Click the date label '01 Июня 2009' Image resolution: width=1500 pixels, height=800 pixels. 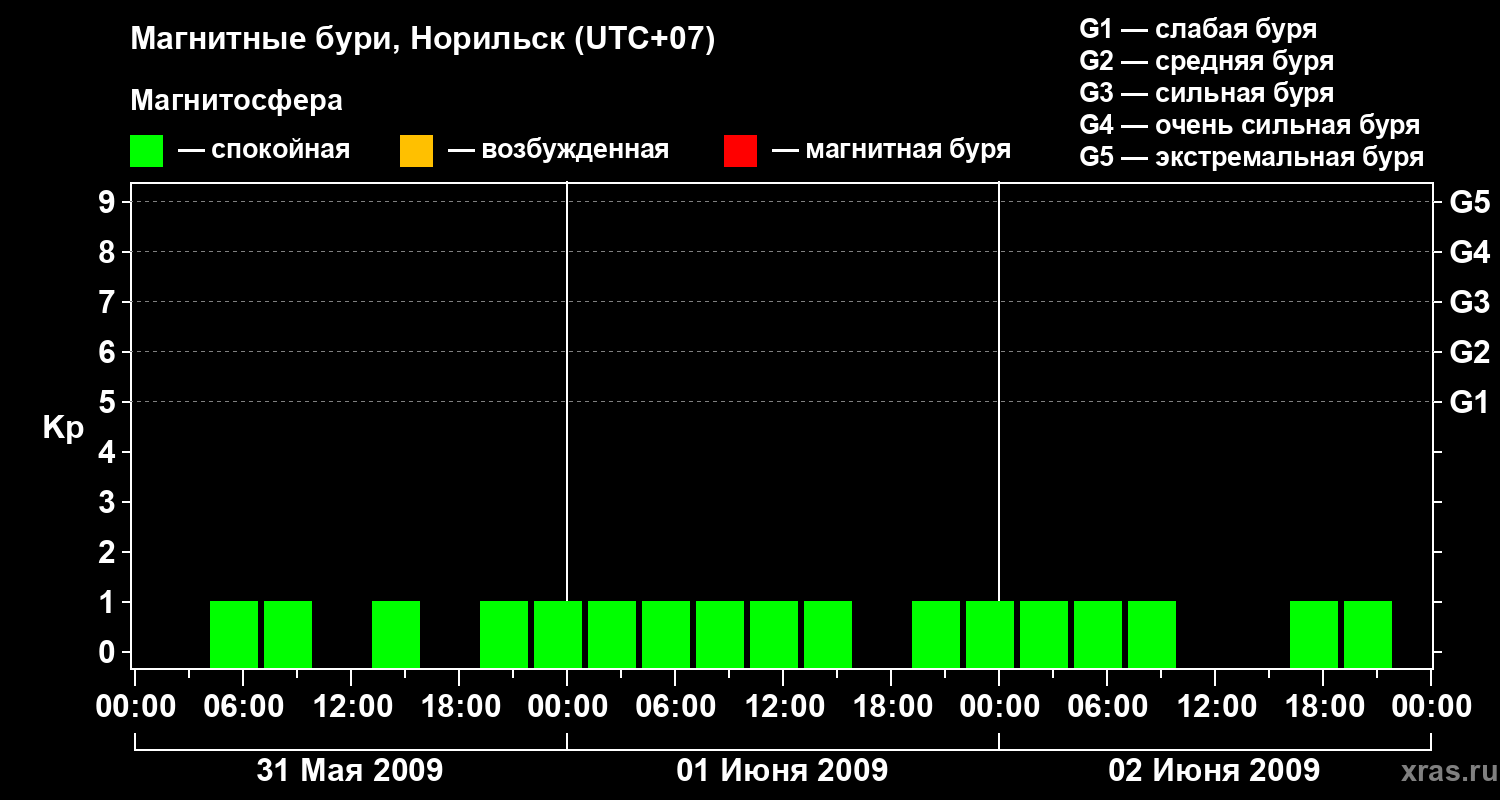(x=782, y=771)
